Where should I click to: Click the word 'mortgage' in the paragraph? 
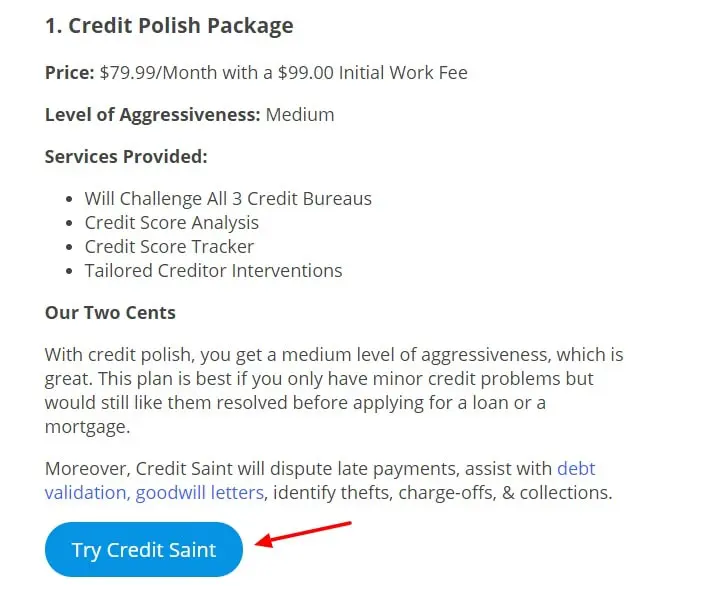(87, 426)
